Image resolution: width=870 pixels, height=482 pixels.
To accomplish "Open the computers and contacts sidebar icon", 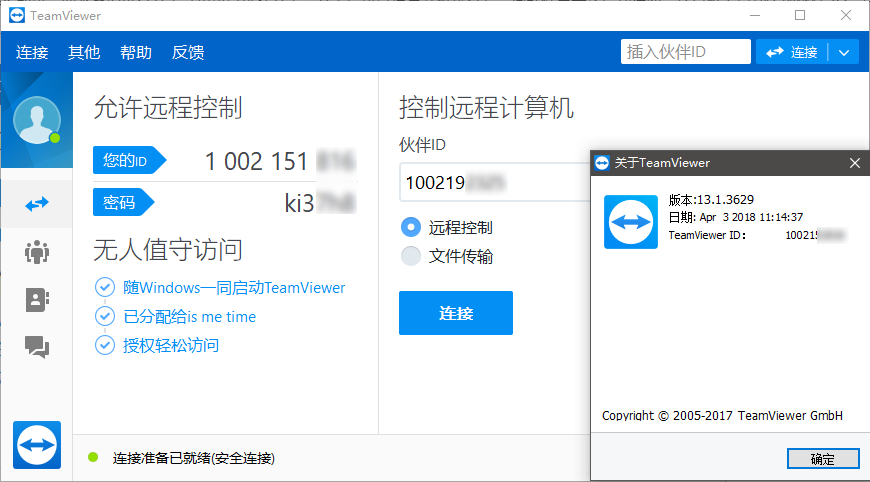I will tap(37, 300).
